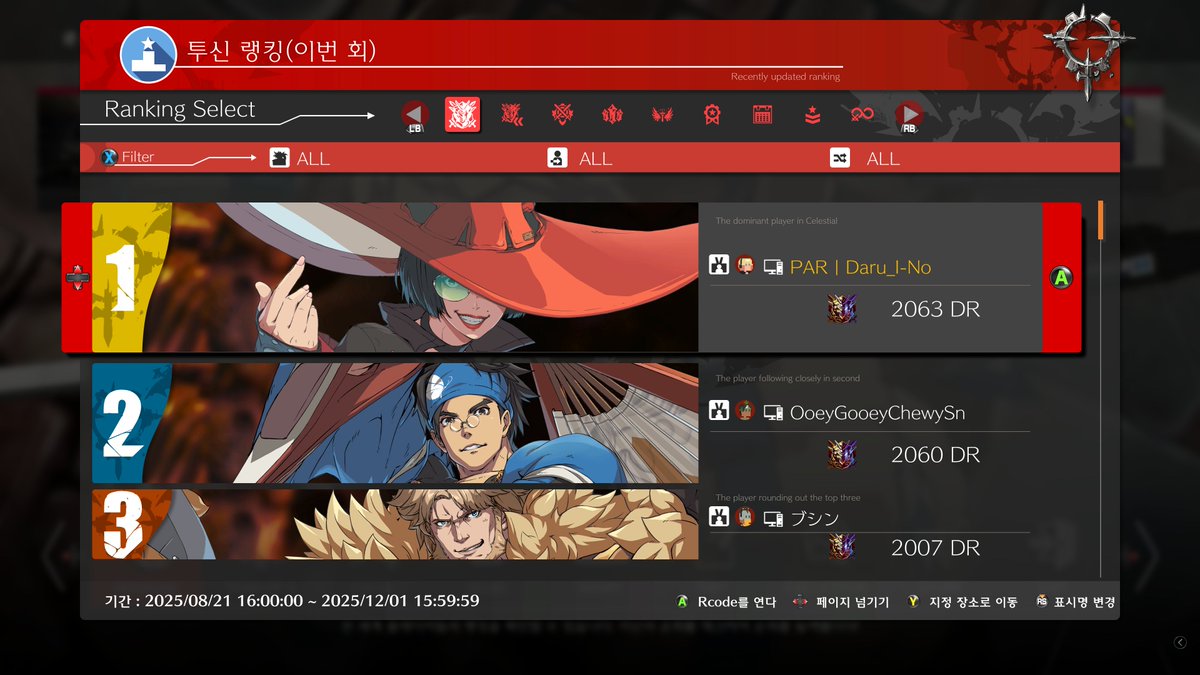Click the 투신 랭킹(이번 회) title

point(282,50)
